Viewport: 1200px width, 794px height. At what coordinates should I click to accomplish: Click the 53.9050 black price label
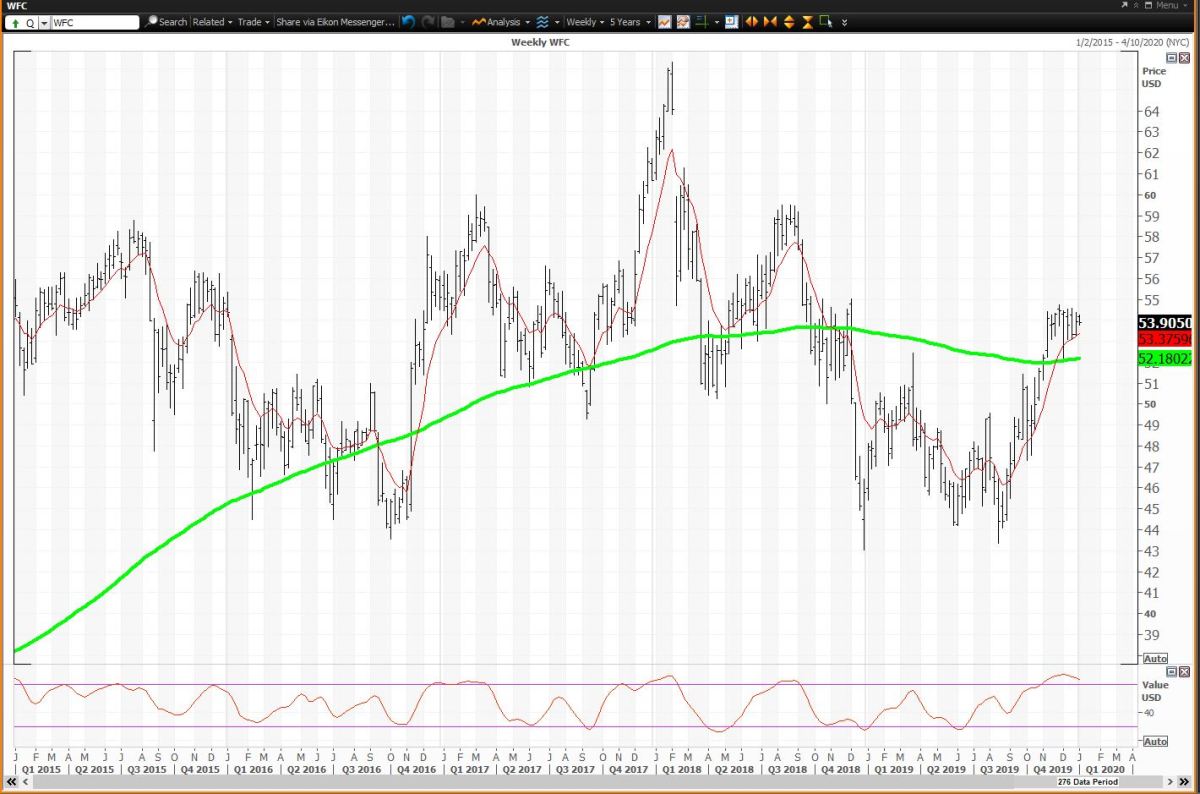[1164, 322]
